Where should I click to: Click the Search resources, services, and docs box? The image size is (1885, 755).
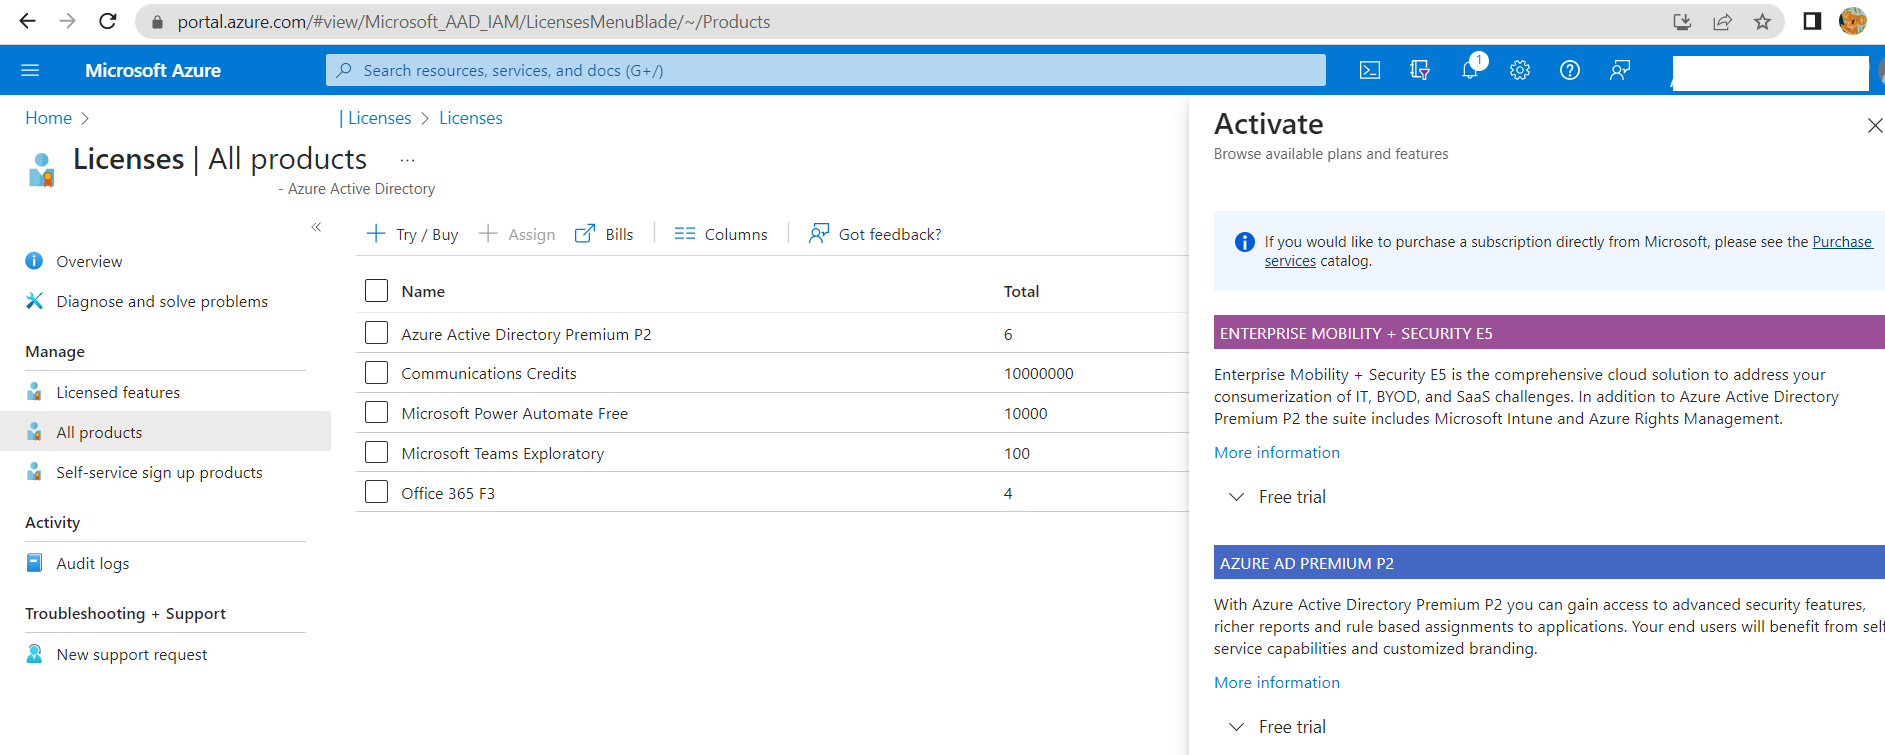pos(826,70)
